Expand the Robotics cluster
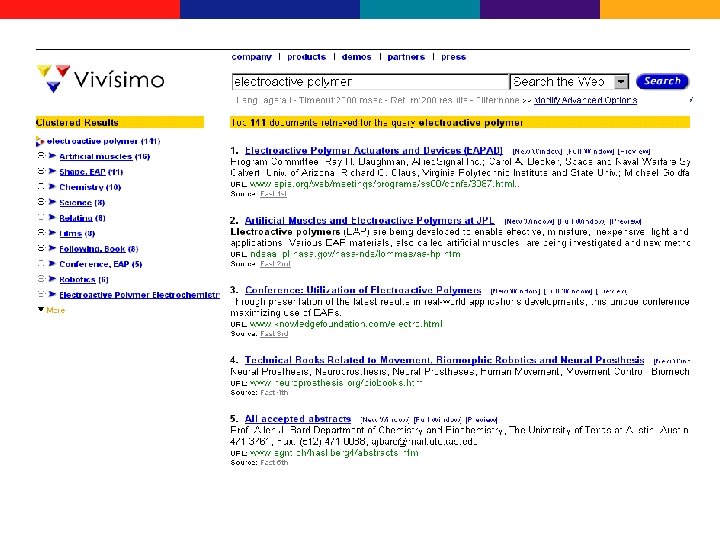The width and height of the screenshot is (720, 540). point(41,279)
